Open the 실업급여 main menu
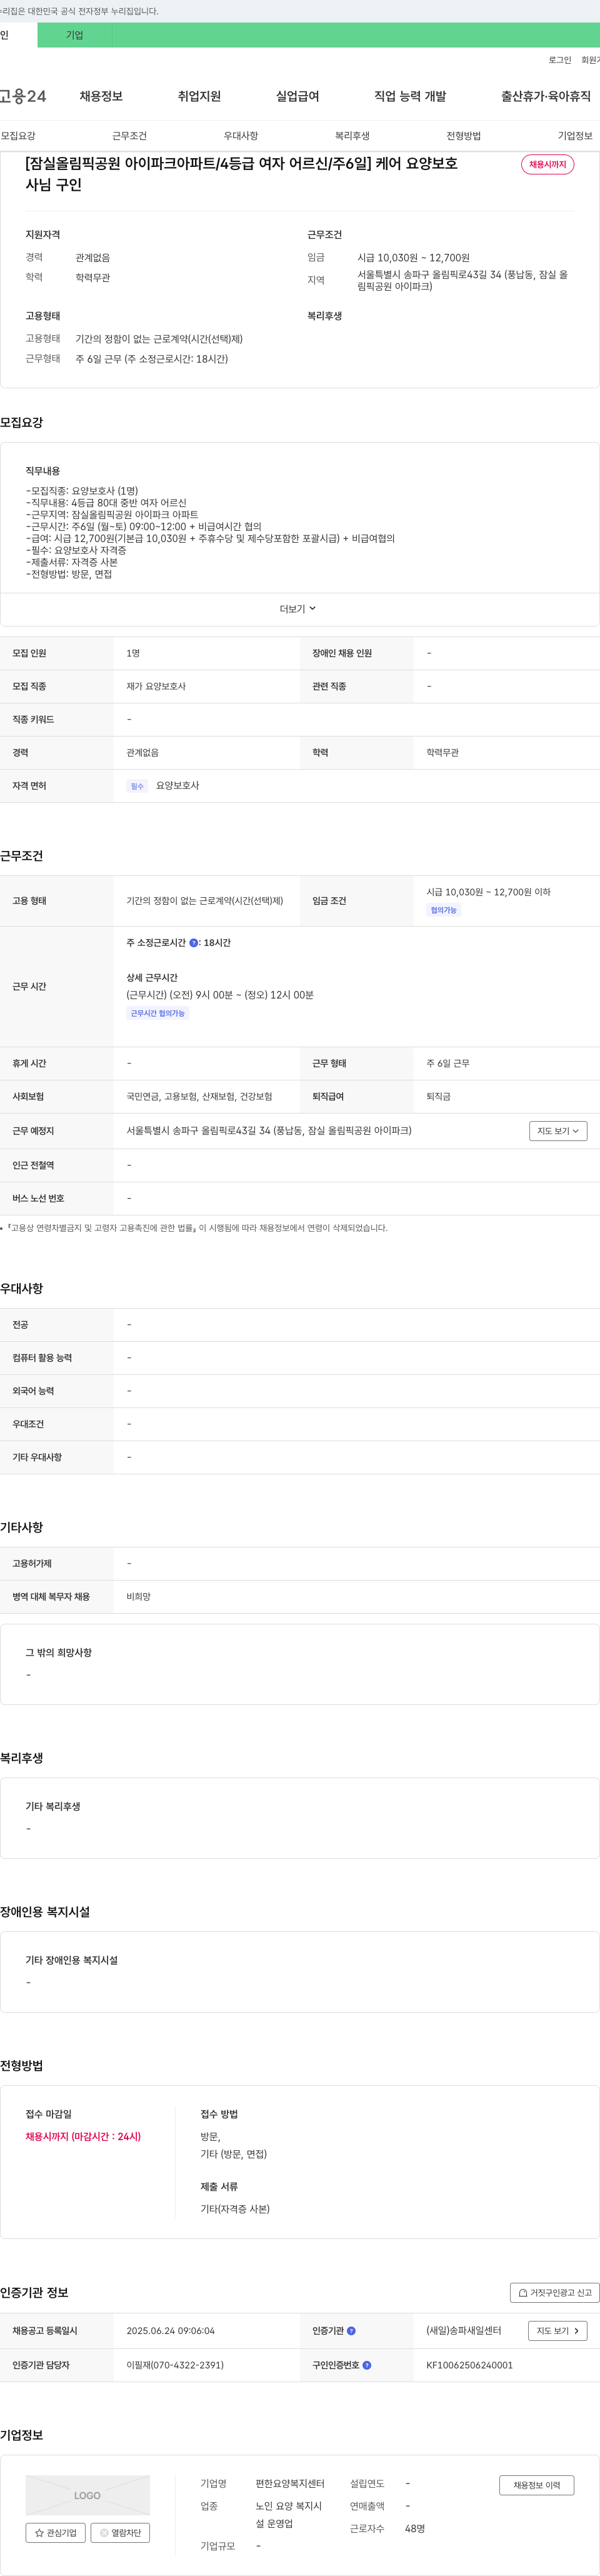This screenshot has height=2576, width=600. click(297, 96)
